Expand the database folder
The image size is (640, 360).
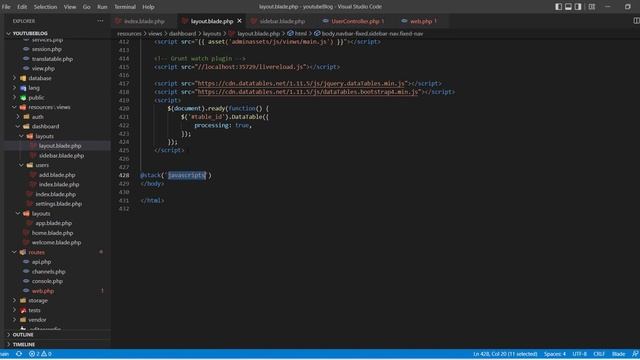[x=40, y=78]
